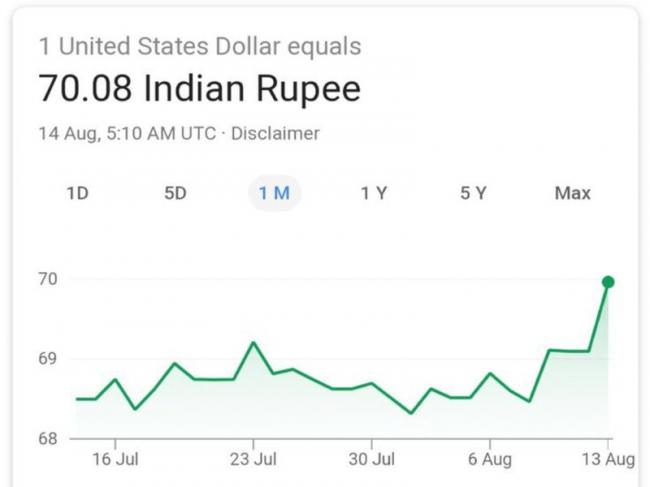Viewport: 650px width, 487px height.
Task: Click the 70 y-axis value label
Action: click(x=49, y=279)
